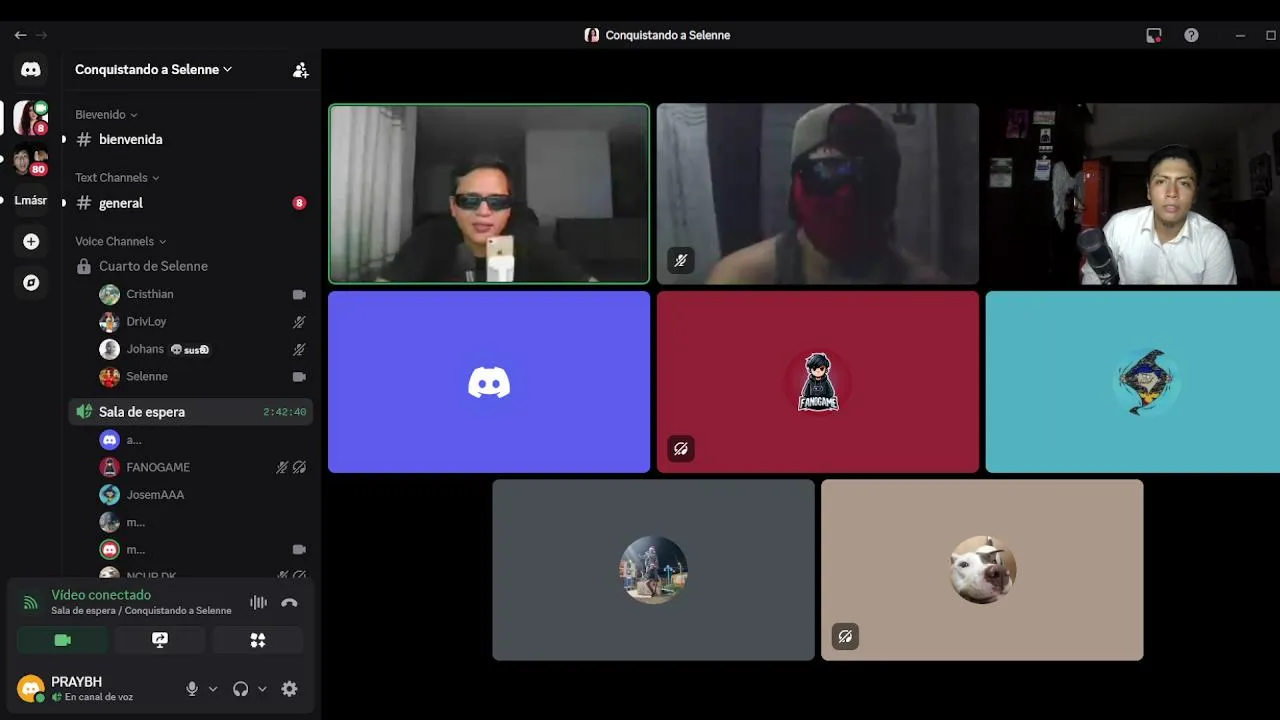Click the lock icon of Cuarto de Selenne
Viewport: 1280px width, 720px height.
[84, 267]
